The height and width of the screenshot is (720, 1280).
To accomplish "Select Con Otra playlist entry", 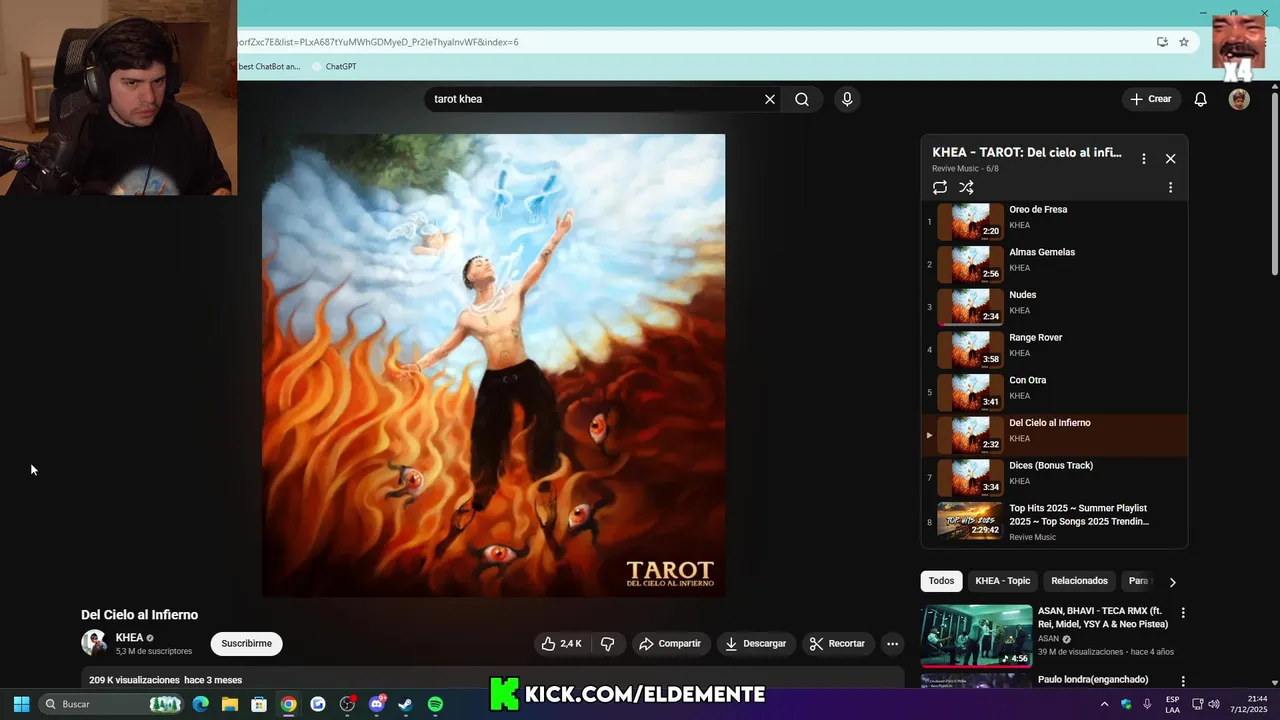I will pos(1054,393).
